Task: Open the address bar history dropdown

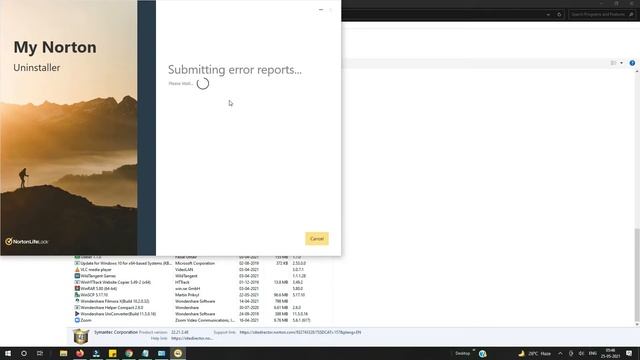Action: (548, 14)
